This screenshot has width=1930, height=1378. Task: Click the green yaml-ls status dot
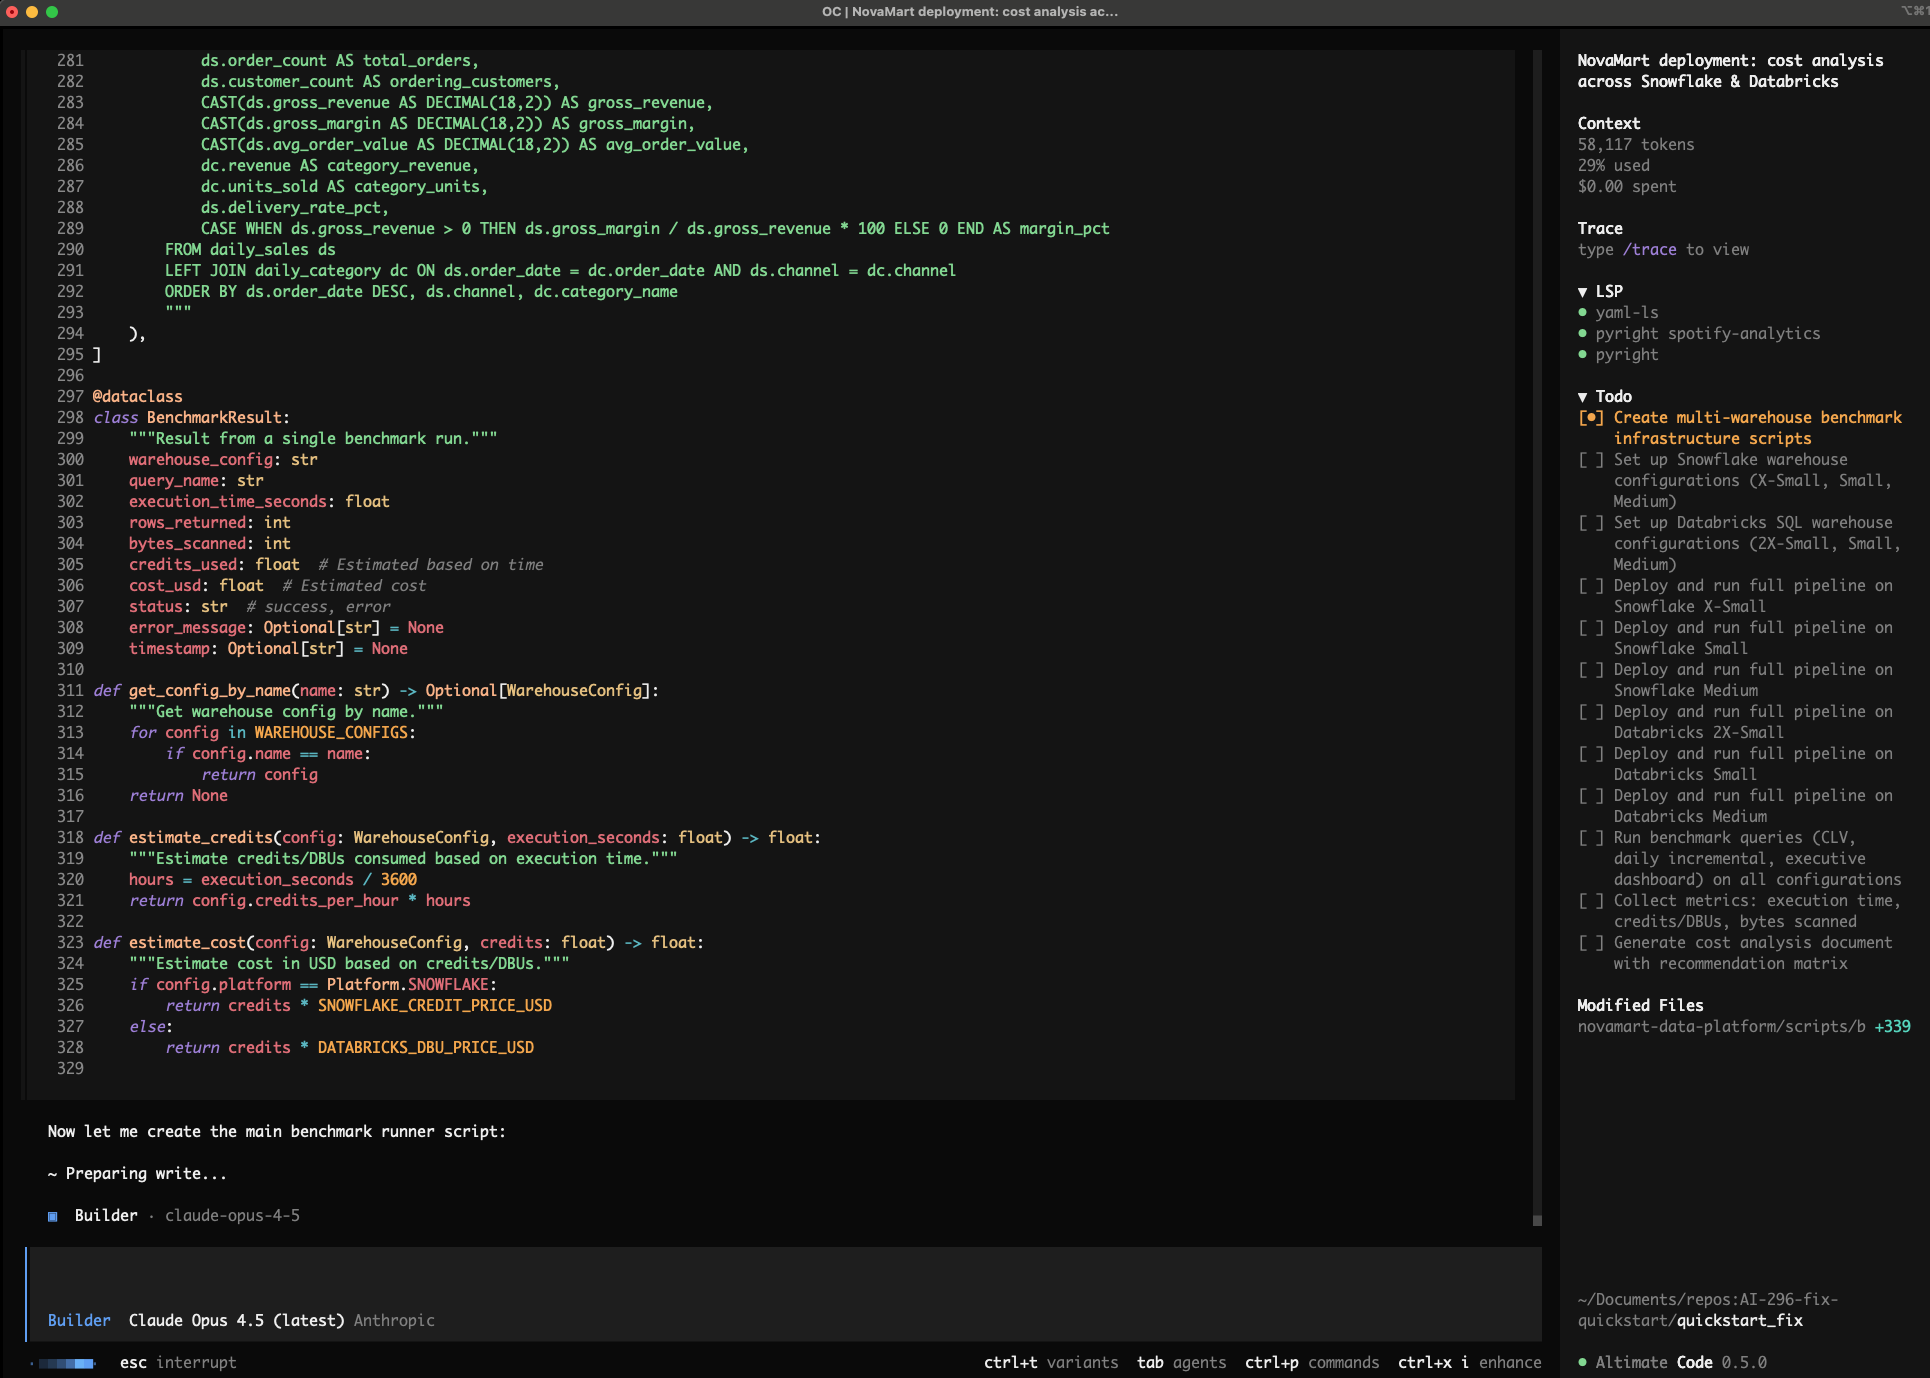(x=1582, y=313)
